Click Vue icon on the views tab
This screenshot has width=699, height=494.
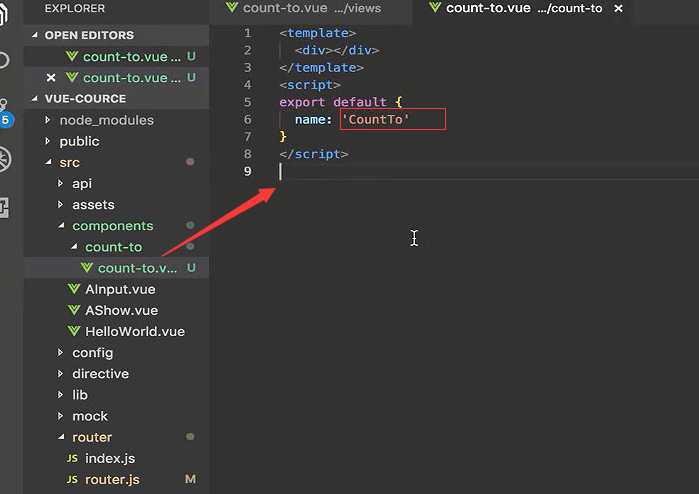(231, 8)
